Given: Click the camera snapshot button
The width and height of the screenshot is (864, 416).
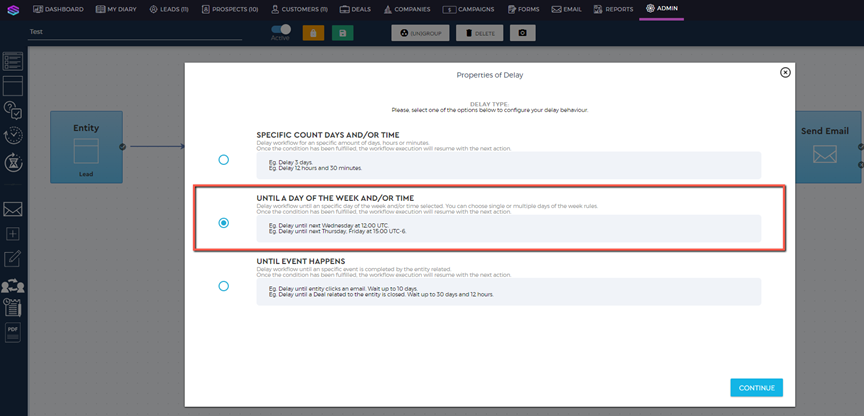Looking at the screenshot, I should click(x=522, y=33).
